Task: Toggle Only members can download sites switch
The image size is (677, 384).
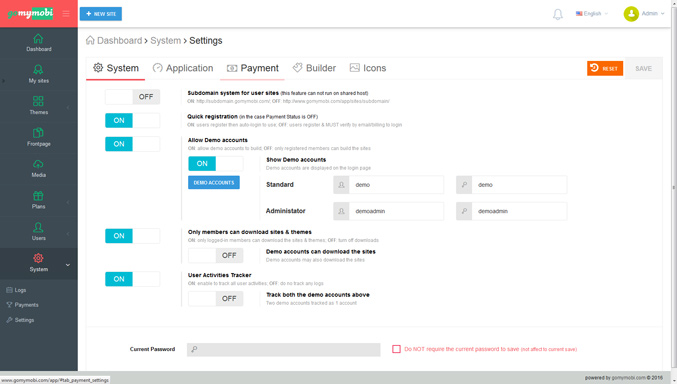Action: pyautogui.click(x=133, y=236)
